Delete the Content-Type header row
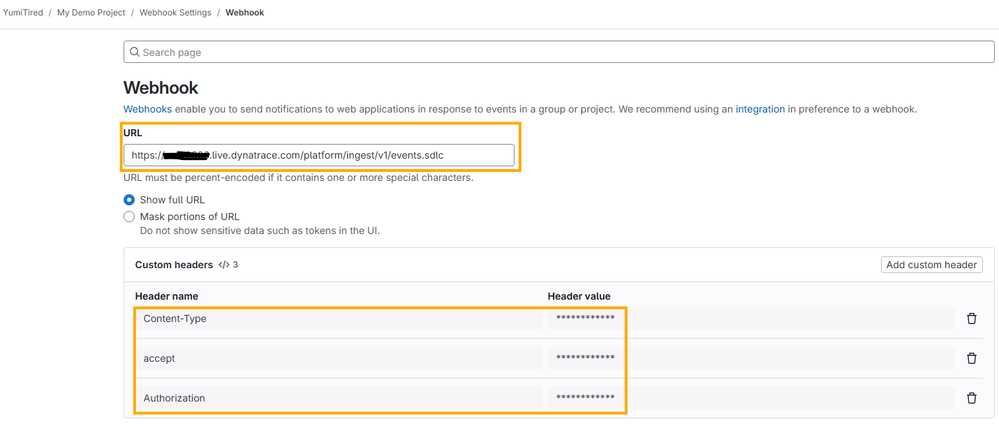 pyautogui.click(x=971, y=319)
